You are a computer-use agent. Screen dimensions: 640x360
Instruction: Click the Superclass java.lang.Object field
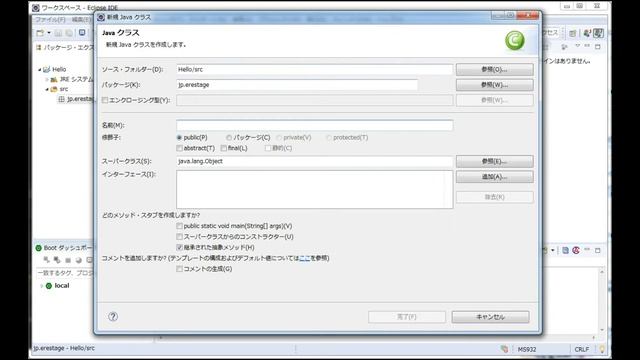coord(315,161)
